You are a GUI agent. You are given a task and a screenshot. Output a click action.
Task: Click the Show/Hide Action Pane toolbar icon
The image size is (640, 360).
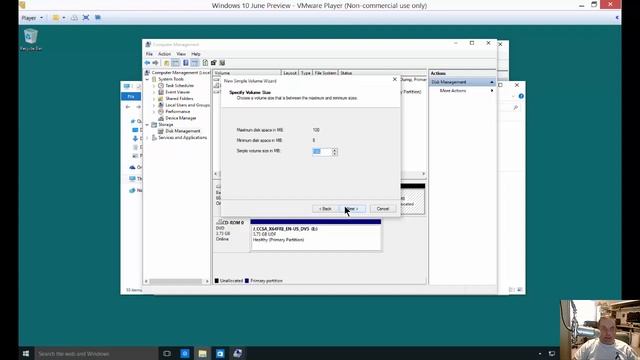pos(195,63)
